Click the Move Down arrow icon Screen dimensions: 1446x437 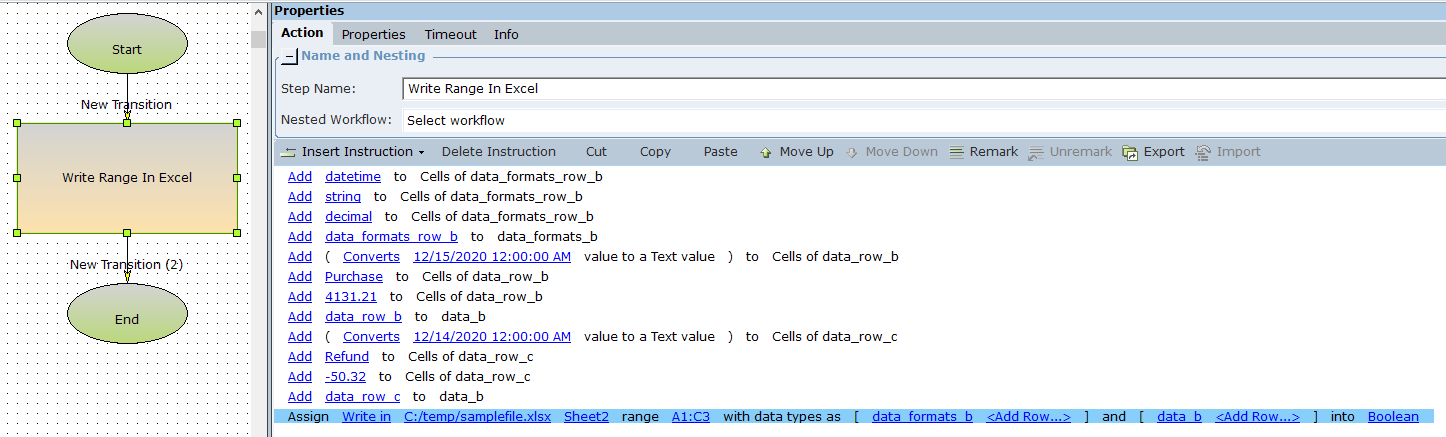852,152
